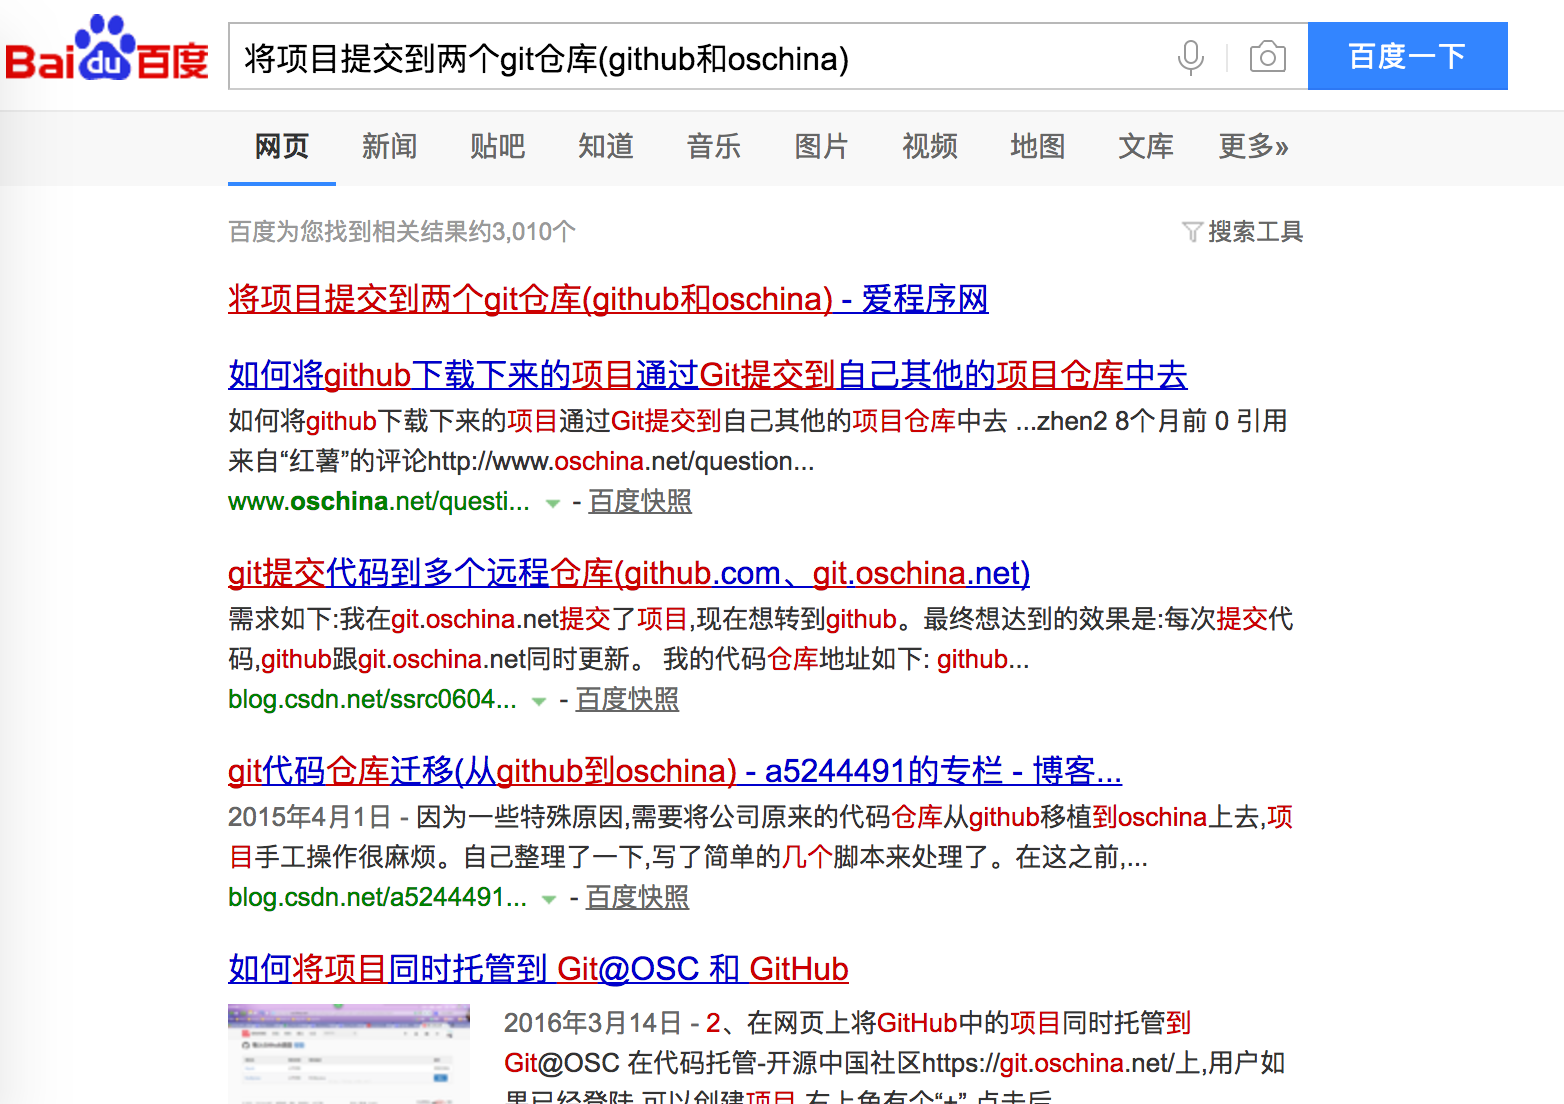
Task: Click the blog.csdn.net/a5244491... URL
Action: (377, 897)
